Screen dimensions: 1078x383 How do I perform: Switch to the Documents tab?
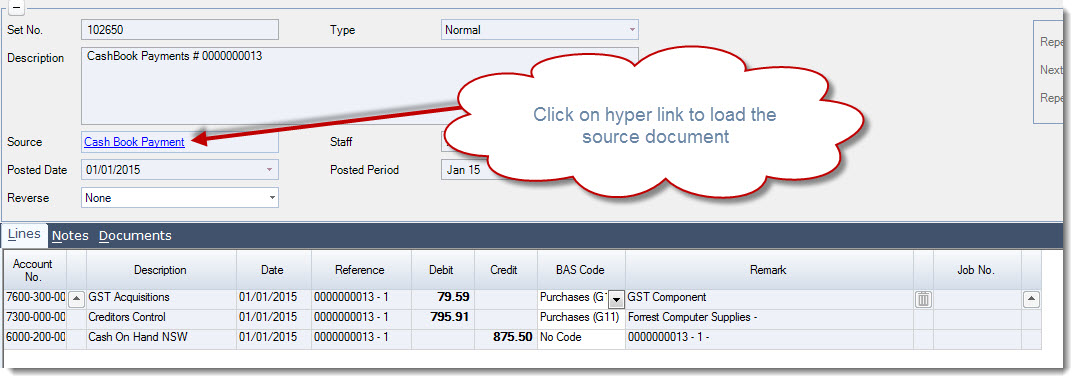(x=135, y=236)
